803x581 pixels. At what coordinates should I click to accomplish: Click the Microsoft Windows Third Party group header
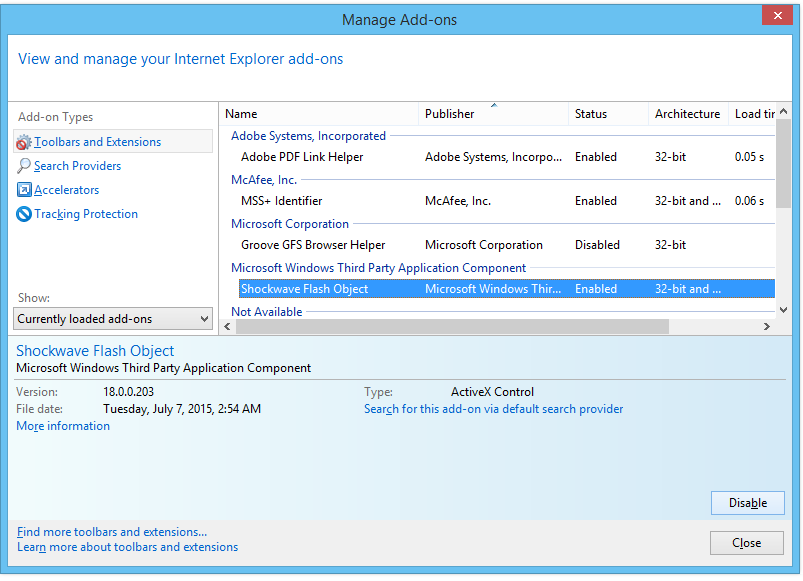pyautogui.click(x=378, y=268)
